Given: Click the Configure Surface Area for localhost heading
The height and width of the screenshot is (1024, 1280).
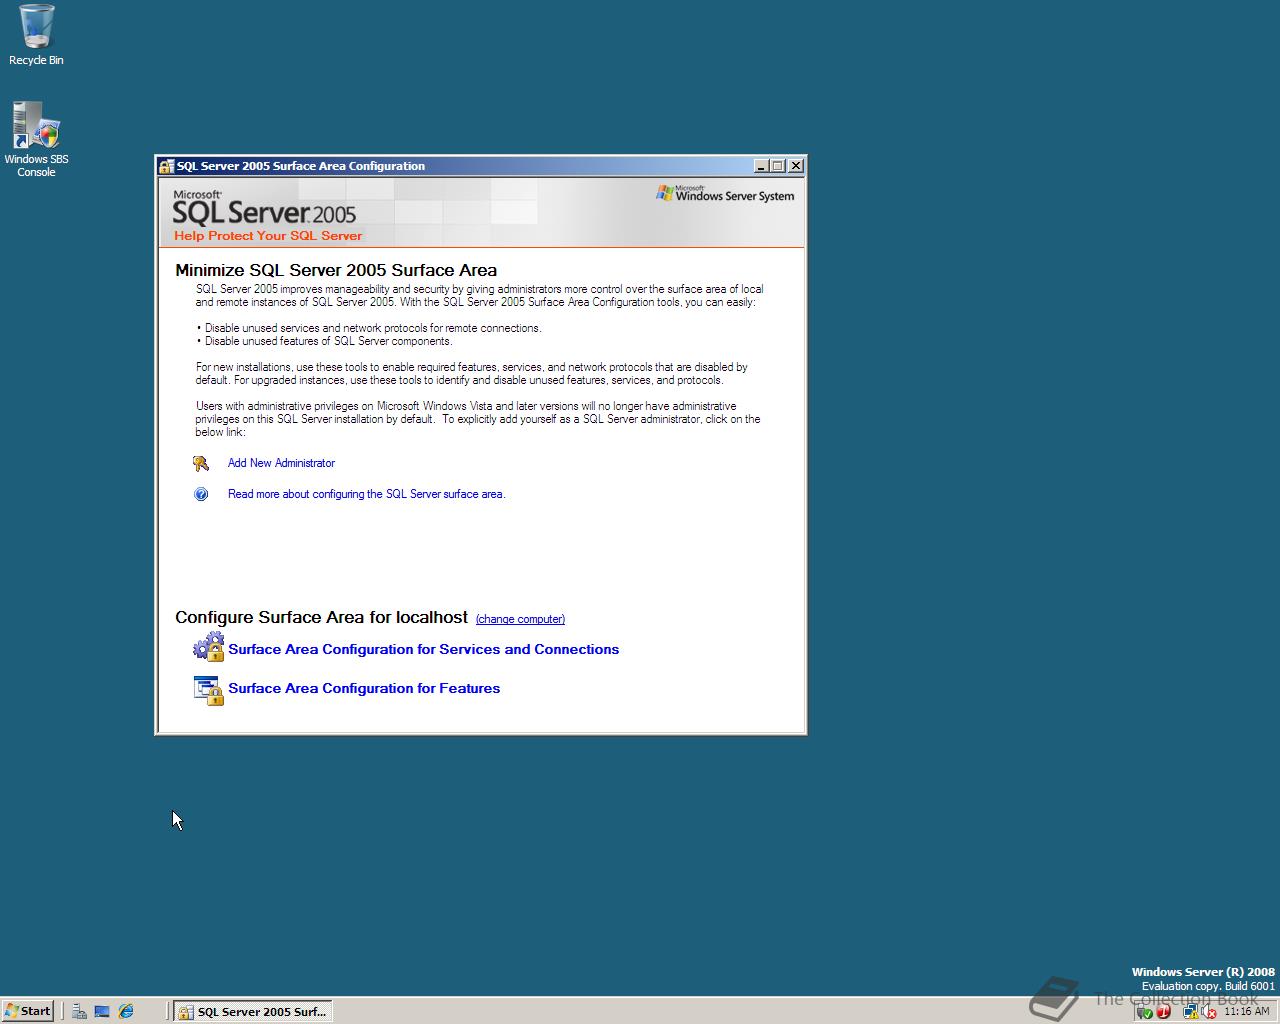Looking at the screenshot, I should tap(321, 617).
